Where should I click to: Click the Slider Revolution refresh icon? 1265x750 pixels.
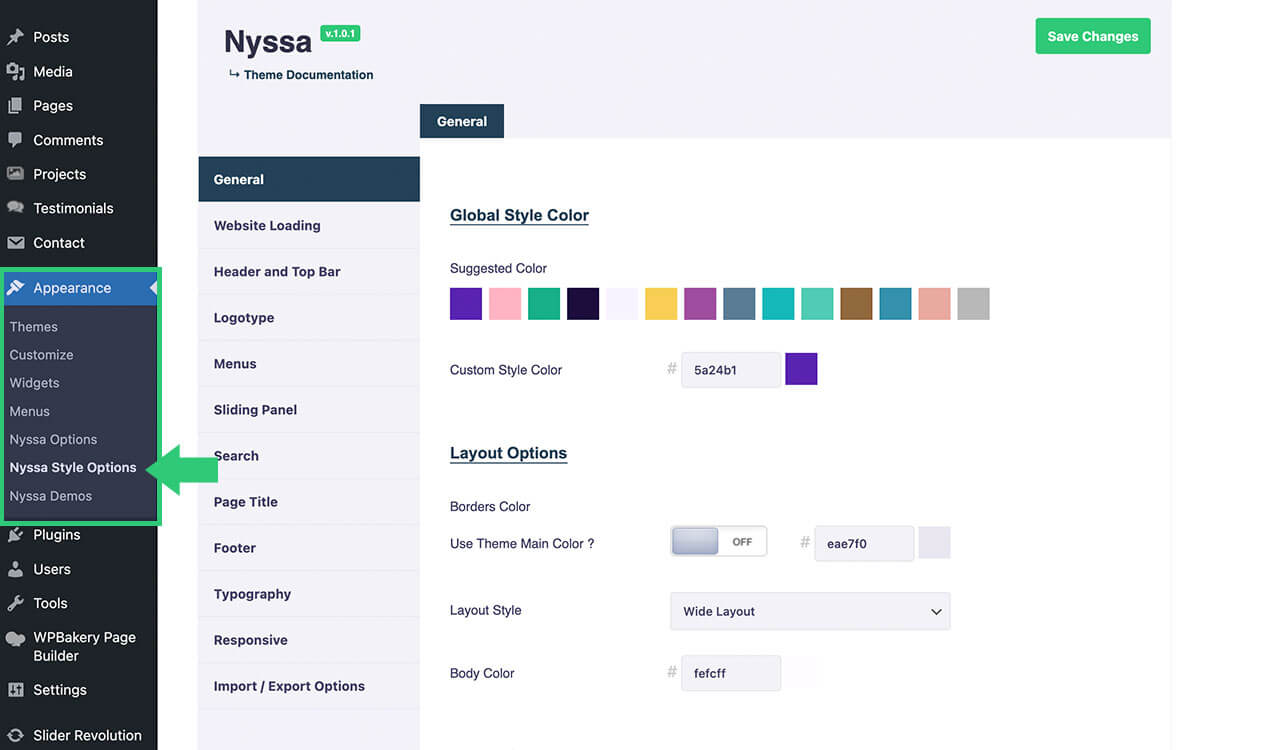pyautogui.click(x=15, y=735)
